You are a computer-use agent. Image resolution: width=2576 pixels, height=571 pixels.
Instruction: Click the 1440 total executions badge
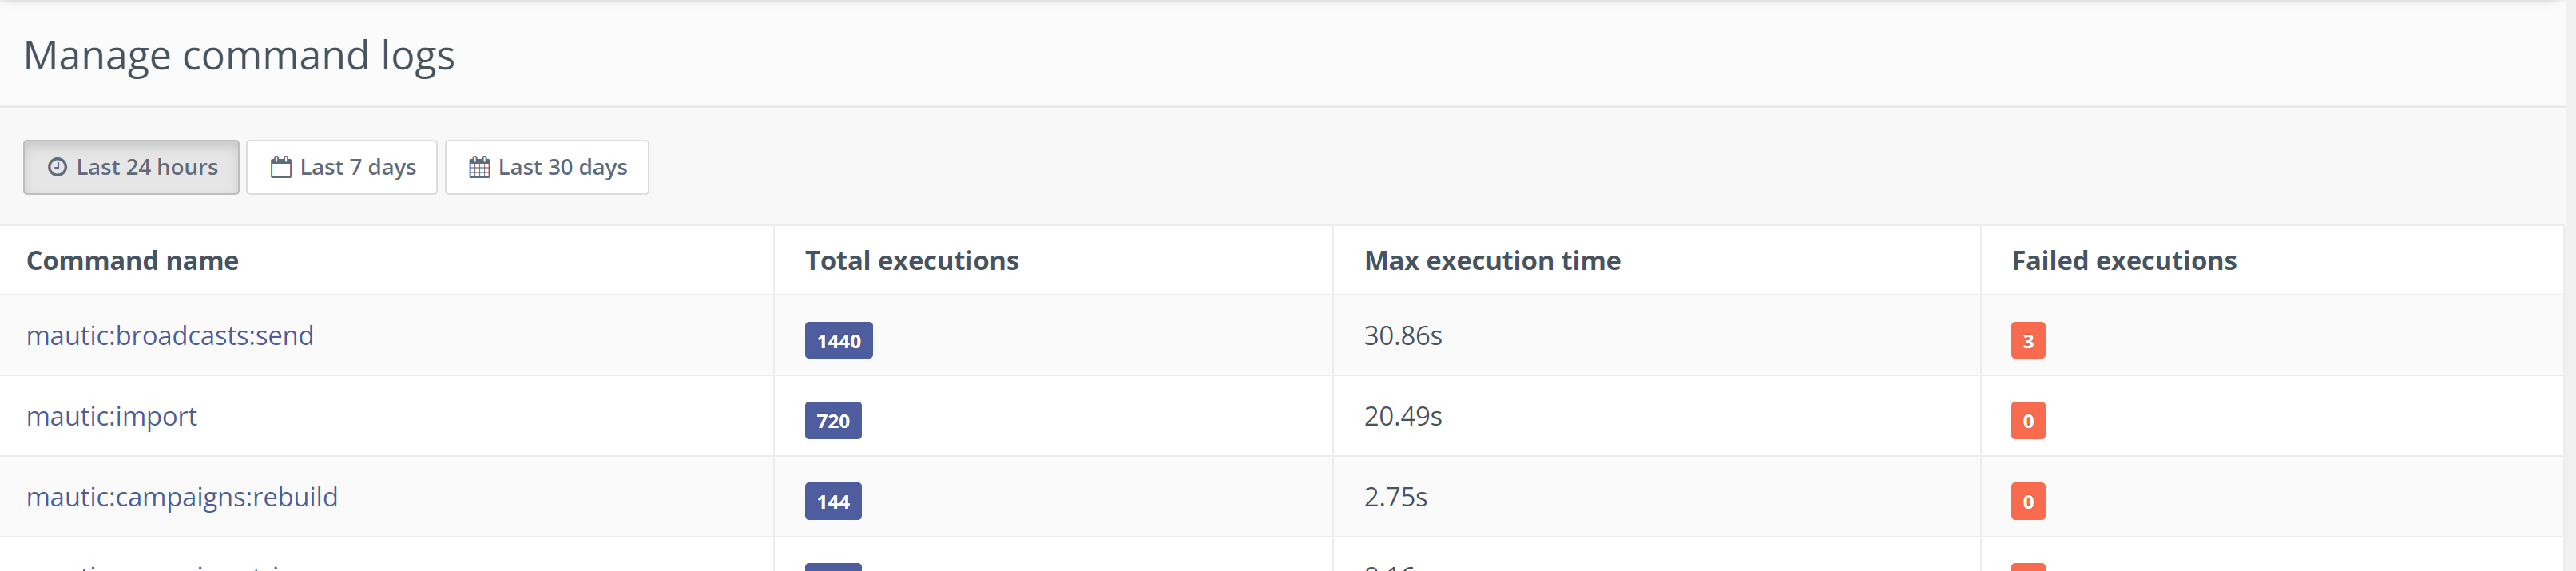(838, 340)
